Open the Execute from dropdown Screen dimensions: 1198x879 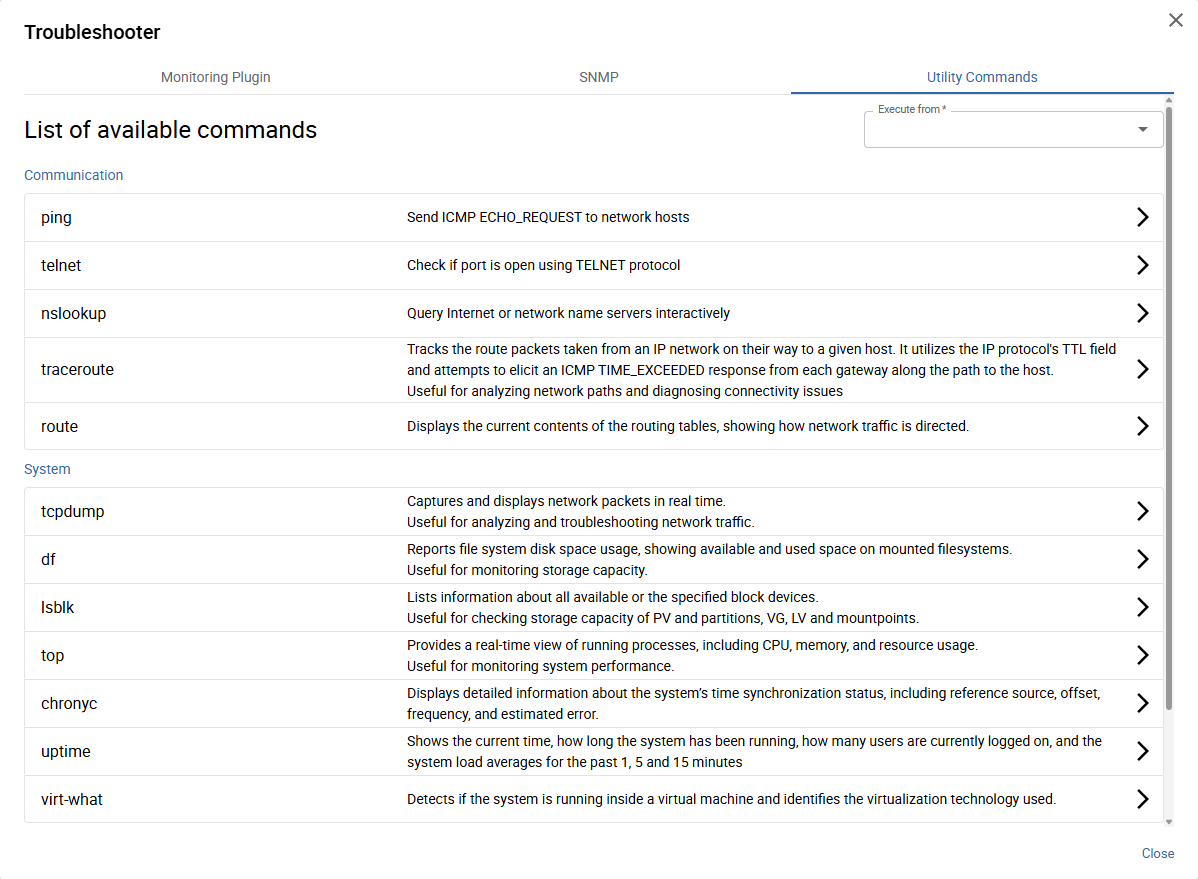(1013, 130)
